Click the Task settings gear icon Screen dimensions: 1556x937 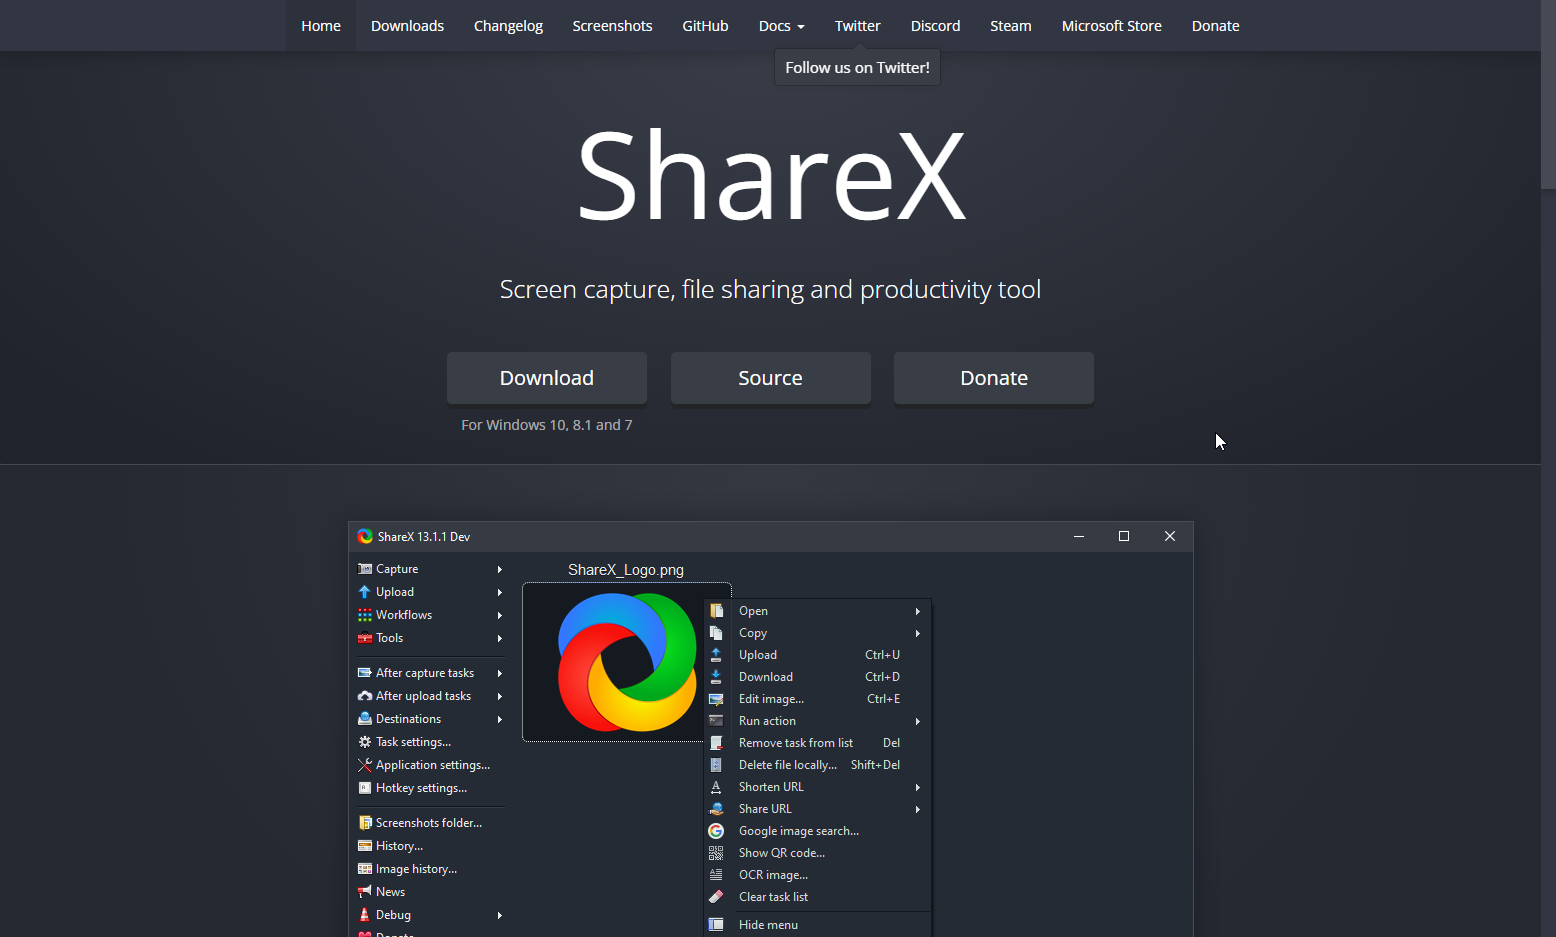coord(365,742)
